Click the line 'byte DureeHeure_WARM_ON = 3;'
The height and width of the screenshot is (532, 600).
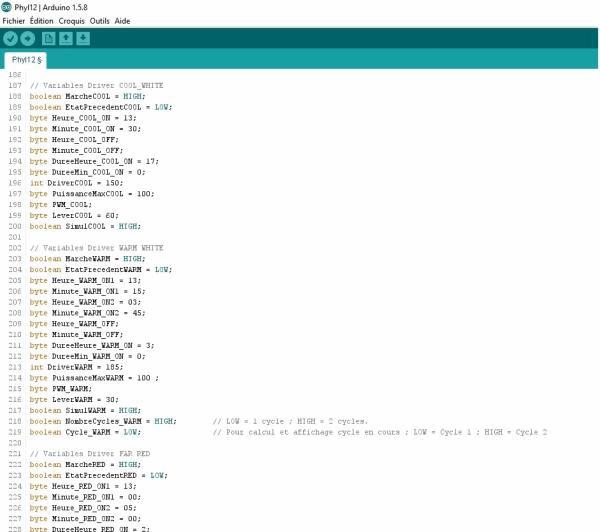pyautogui.click(x=92, y=346)
